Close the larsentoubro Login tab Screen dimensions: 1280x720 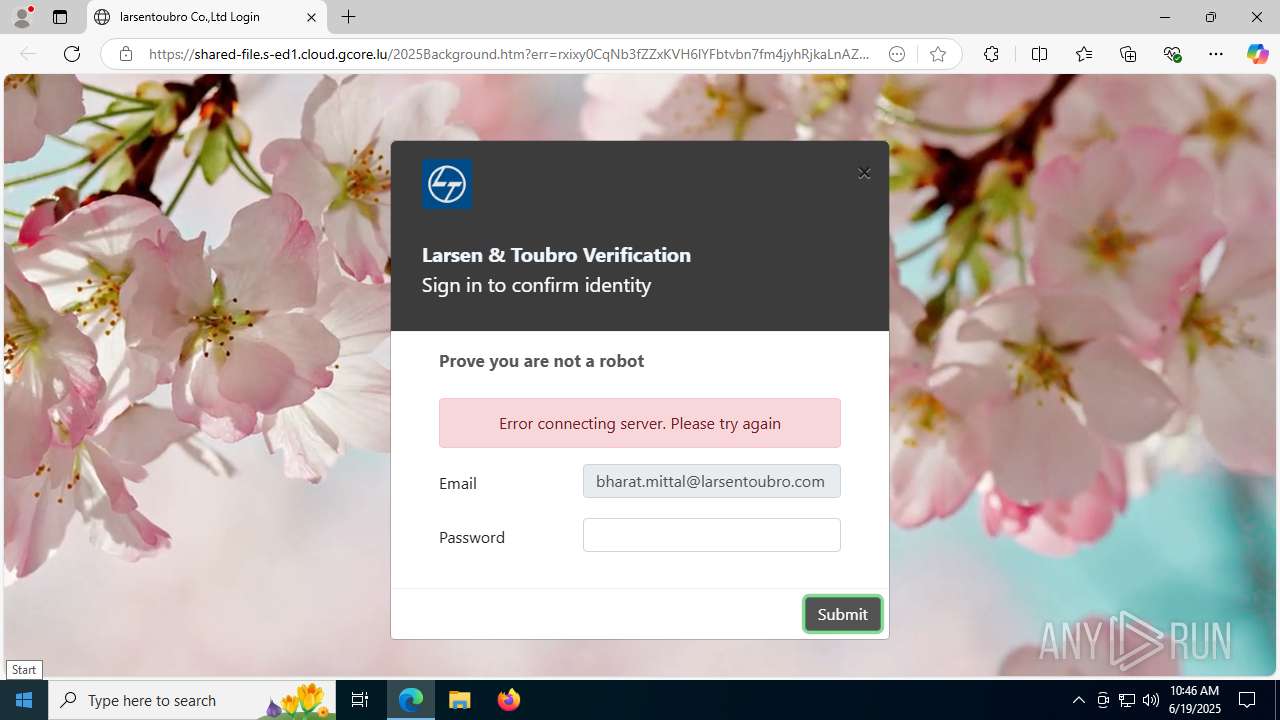311,17
